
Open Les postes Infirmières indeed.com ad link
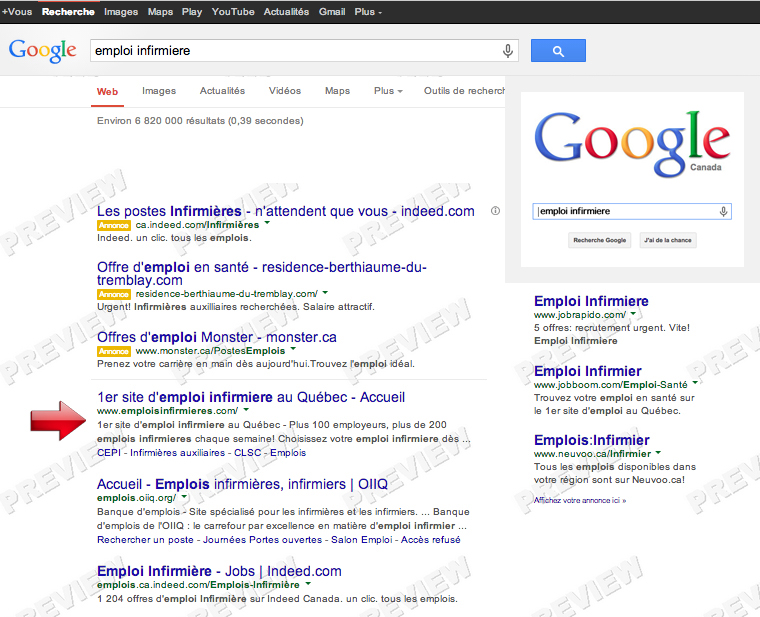(285, 211)
